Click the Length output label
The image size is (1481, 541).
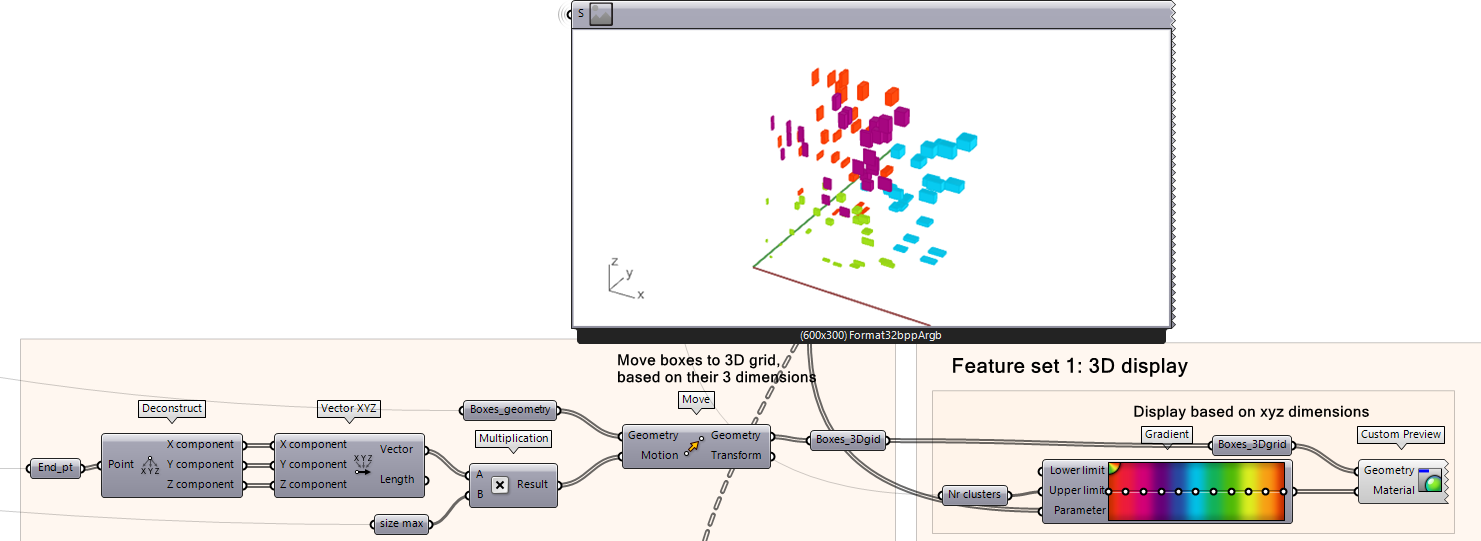tap(397, 479)
